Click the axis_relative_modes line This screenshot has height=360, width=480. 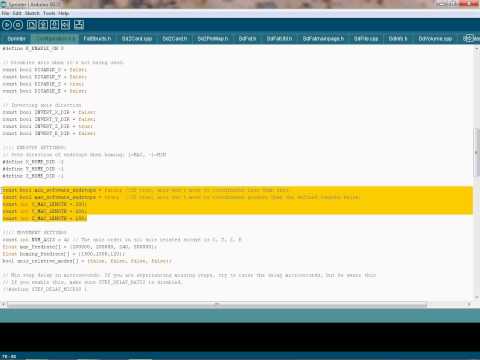point(87,261)
